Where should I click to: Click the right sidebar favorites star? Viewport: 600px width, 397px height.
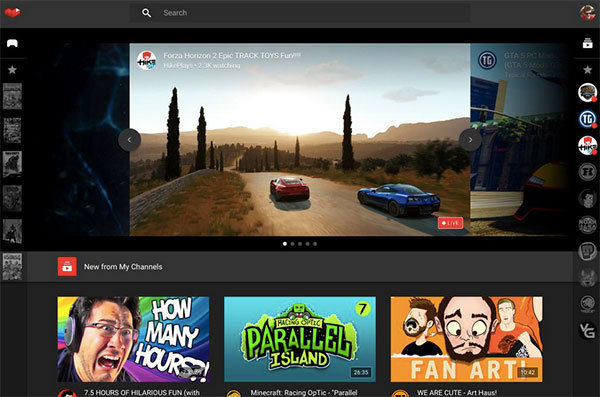(x=587, y=70)
